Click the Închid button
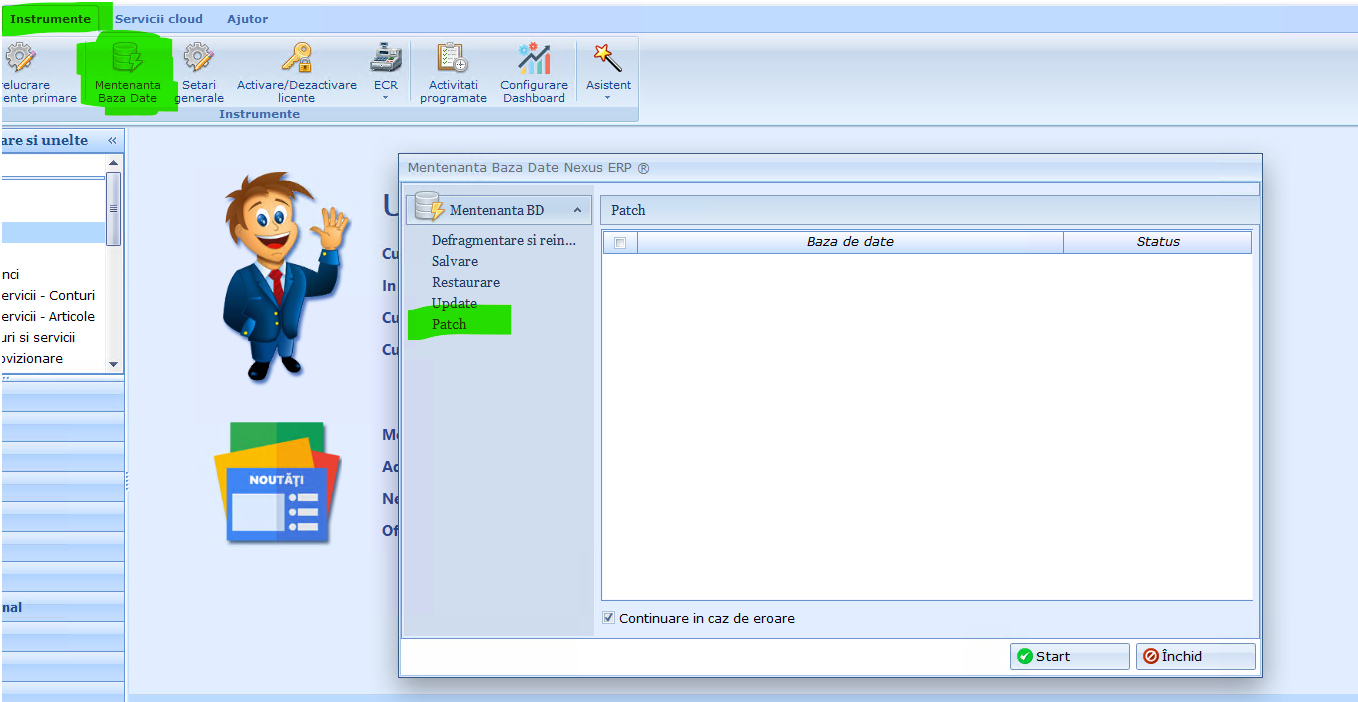1358x702 pixels. coord(1196,656)
